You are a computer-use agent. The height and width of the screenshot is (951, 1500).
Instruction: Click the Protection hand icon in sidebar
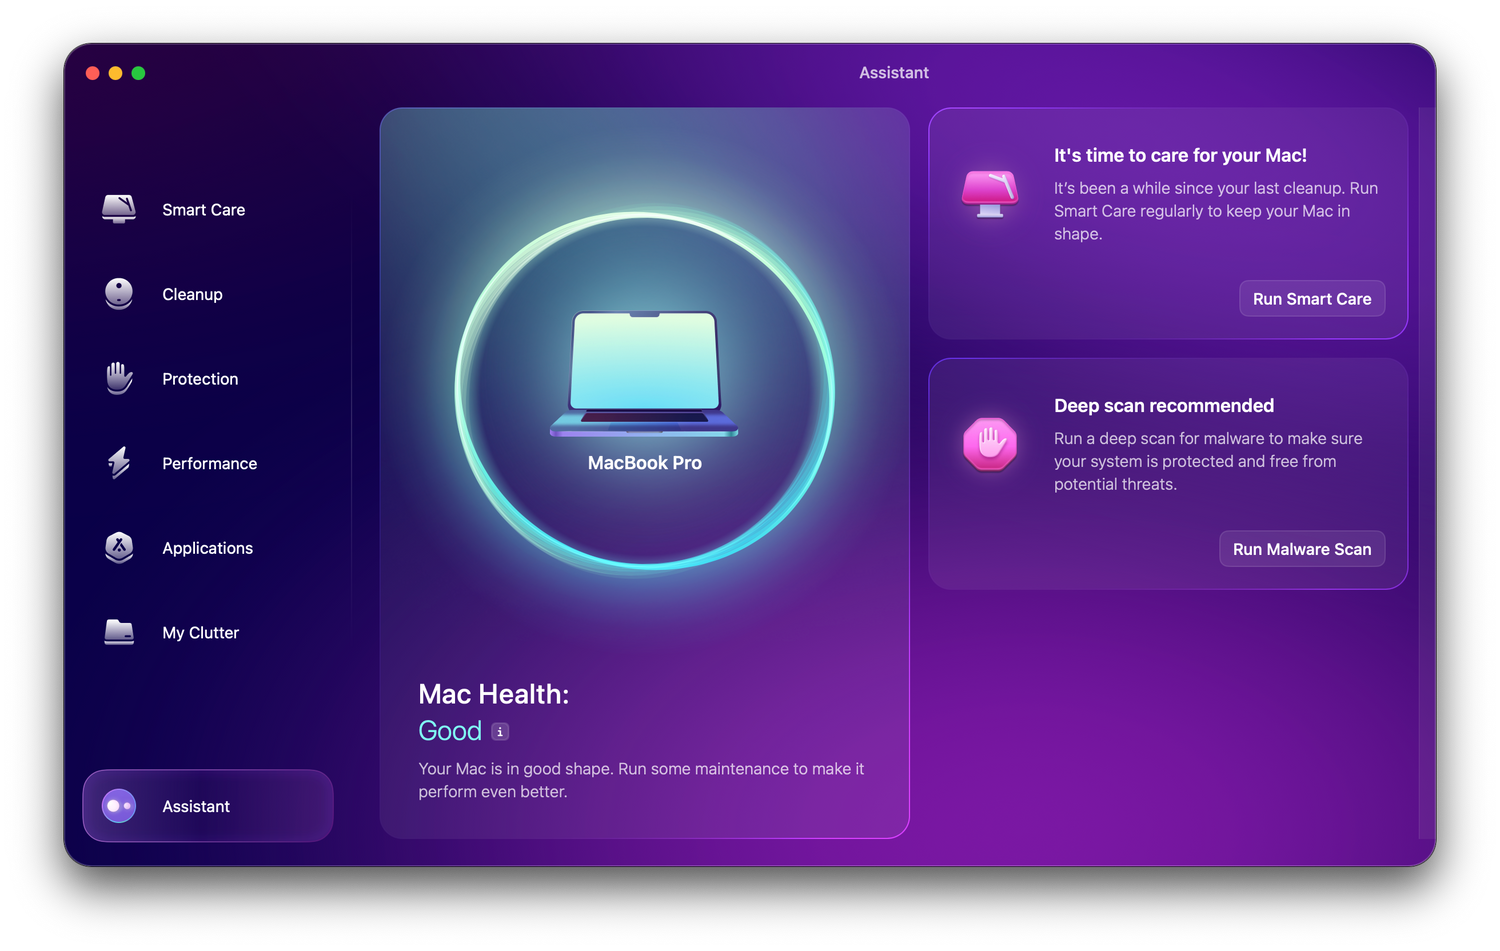119,378
